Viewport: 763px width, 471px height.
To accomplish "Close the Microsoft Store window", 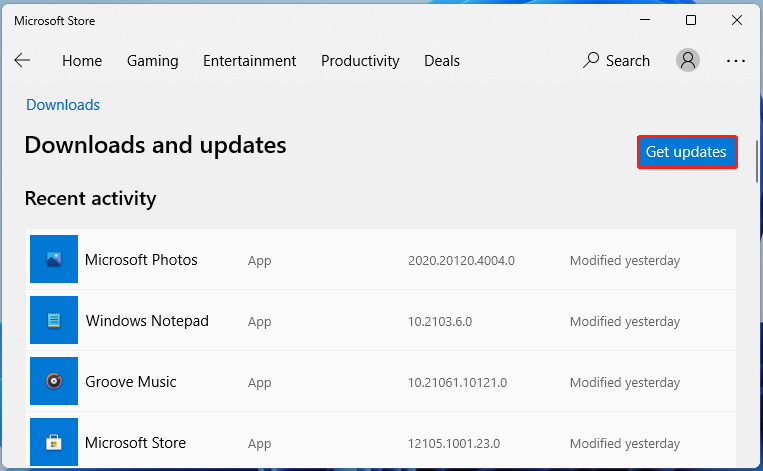I will click(x=737, y=20).
